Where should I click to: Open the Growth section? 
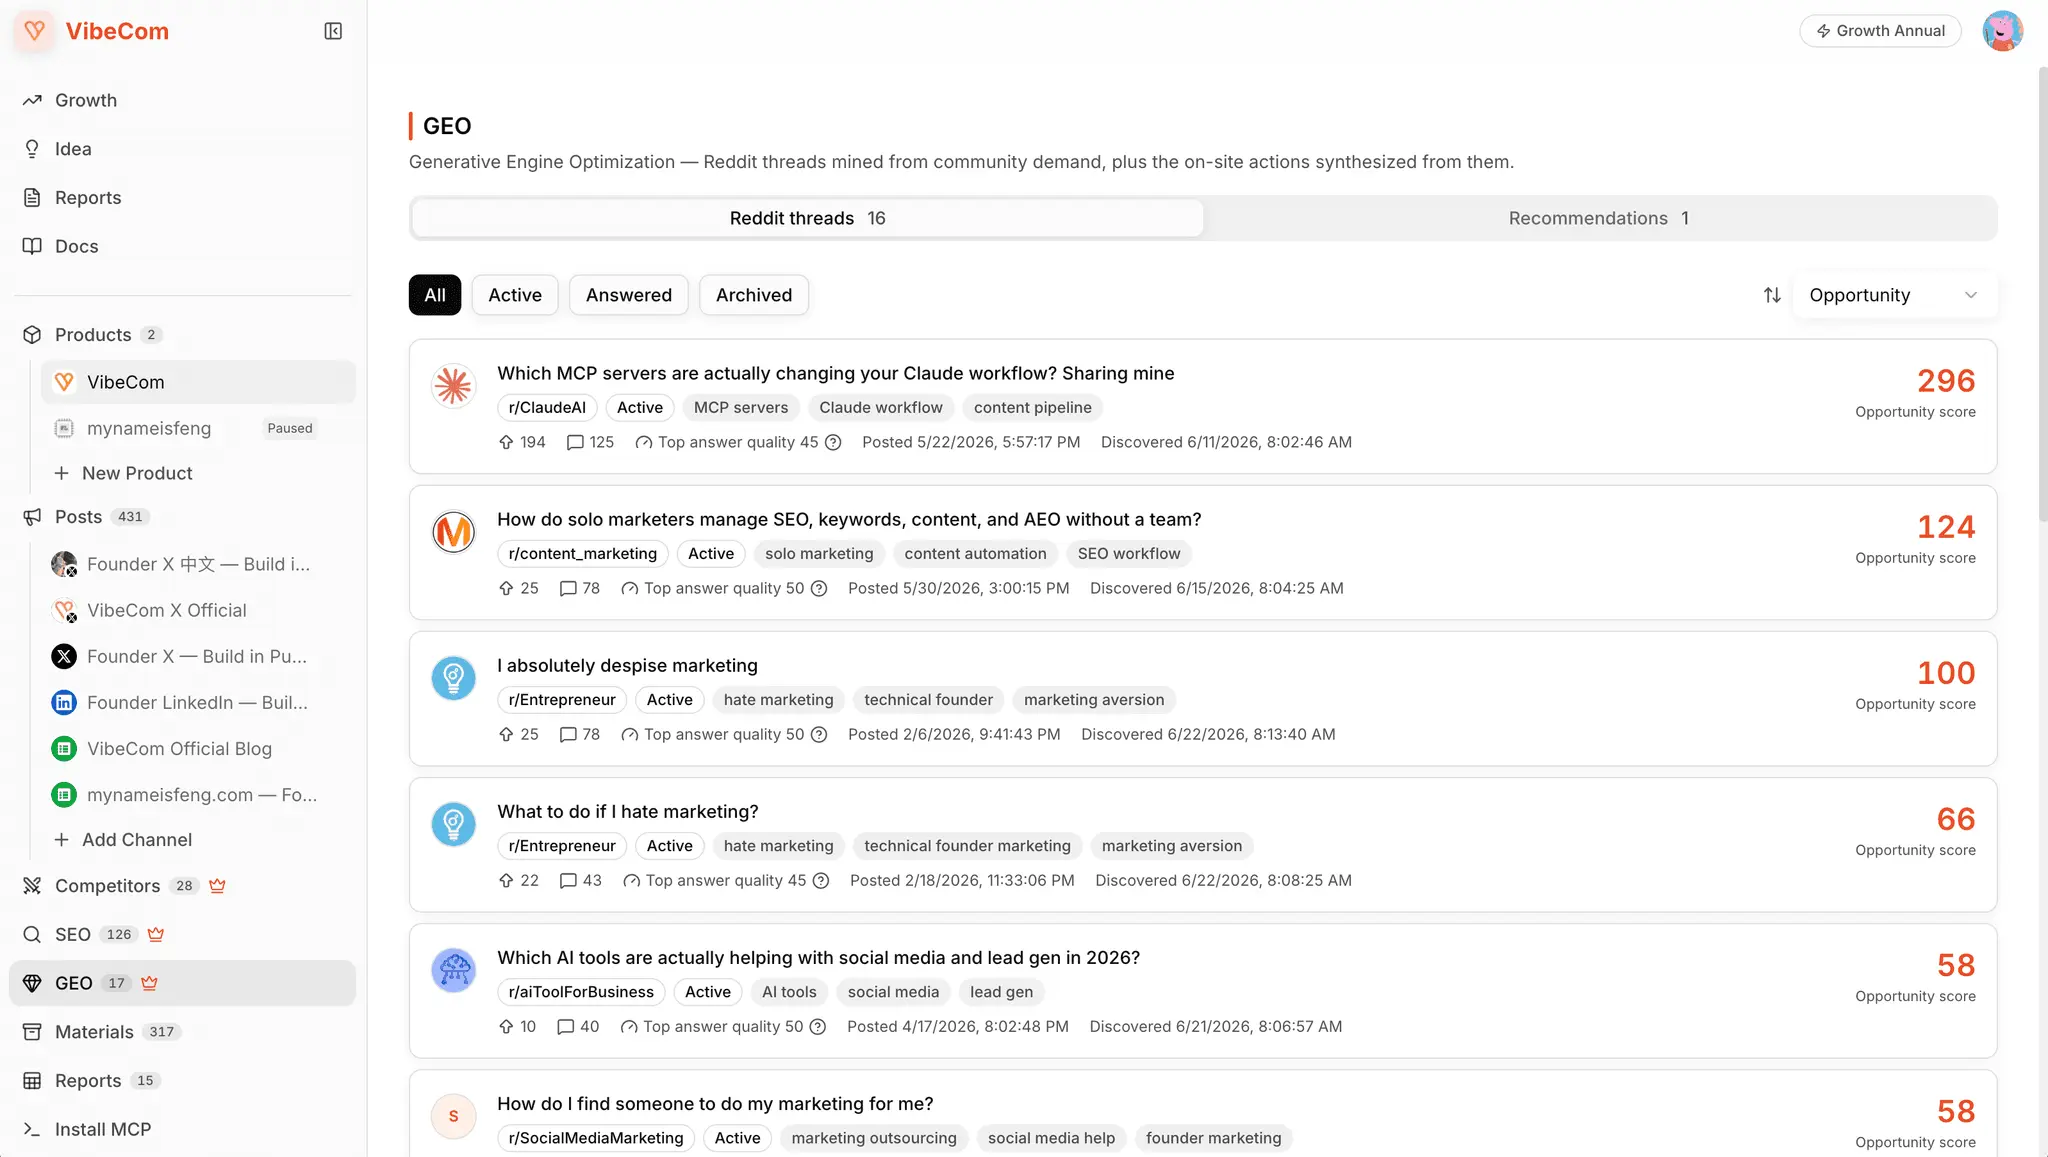tap(182, 100)
